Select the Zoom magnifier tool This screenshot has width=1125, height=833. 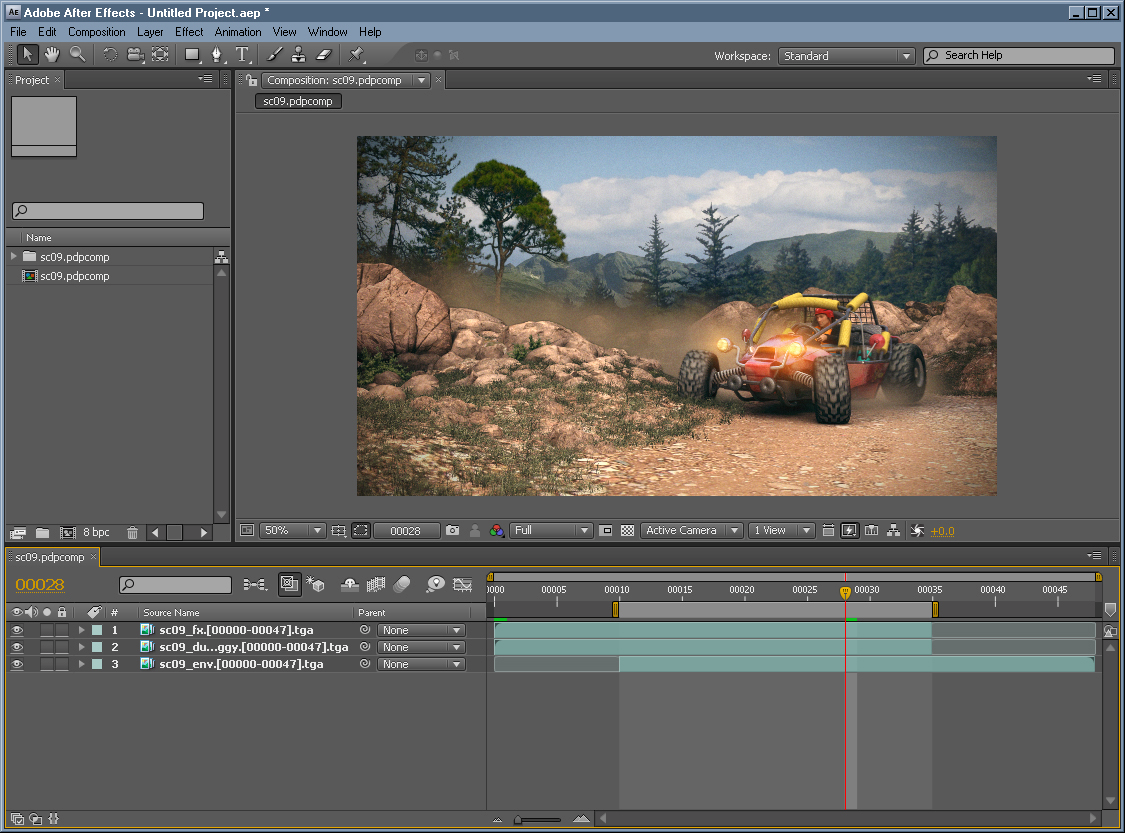pyautogui.click(x=77, y=55)
